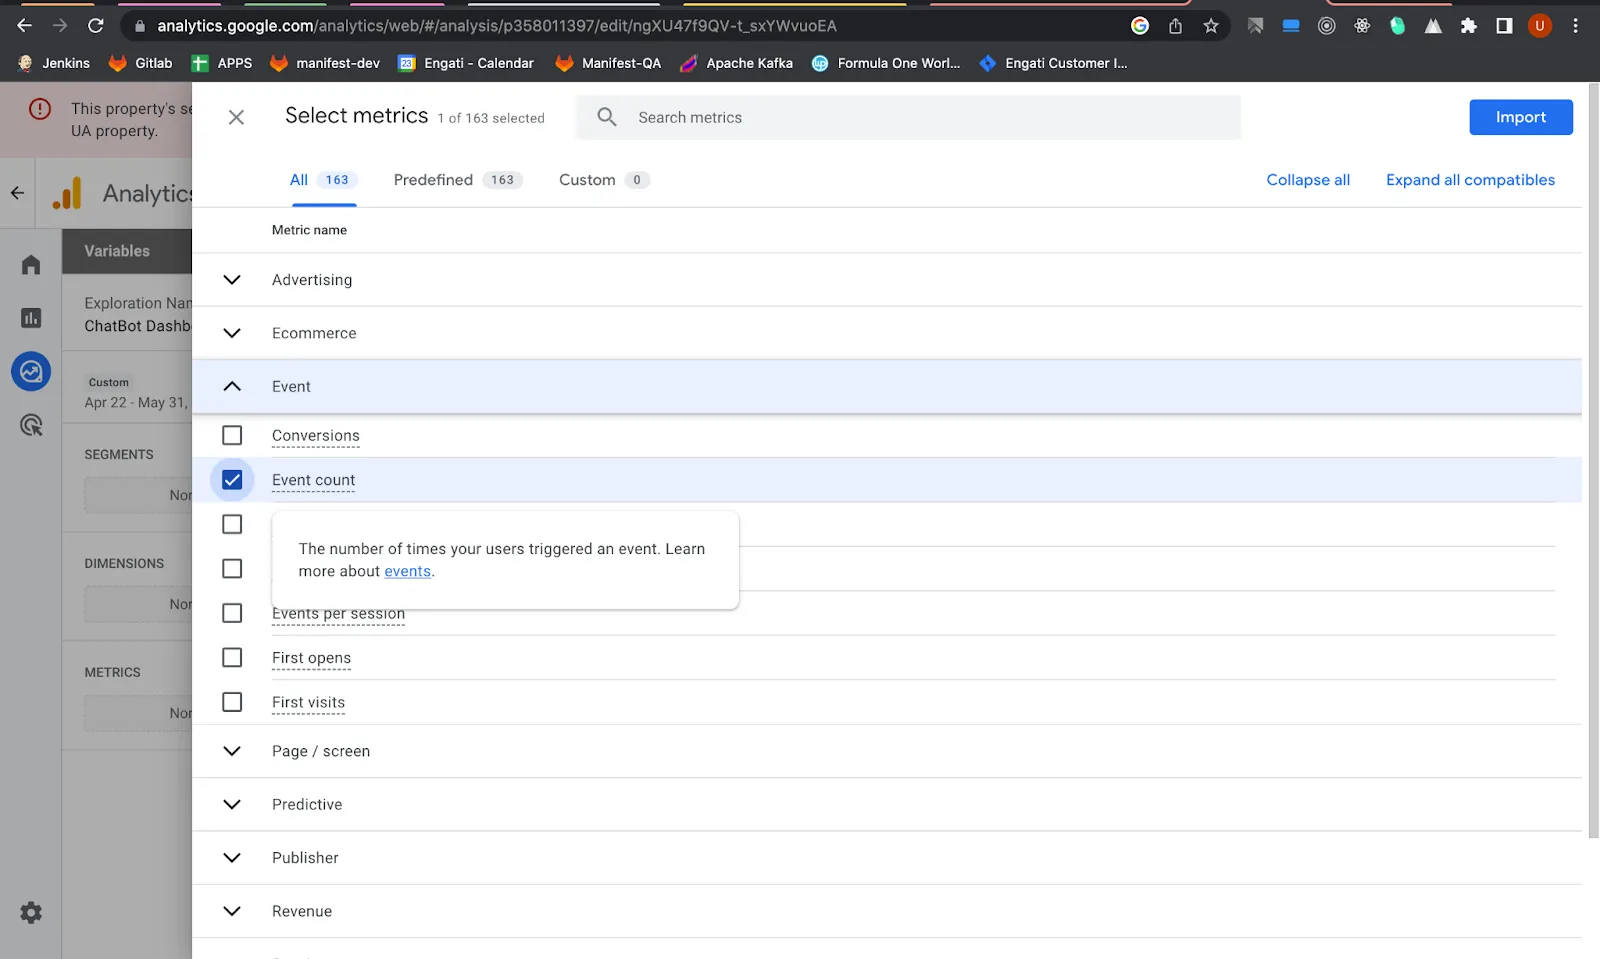Image resolution: width=1600 pixels, height=959 pixels.
Task: Select the Conversions metric label
Action: (x=315, y=435)
